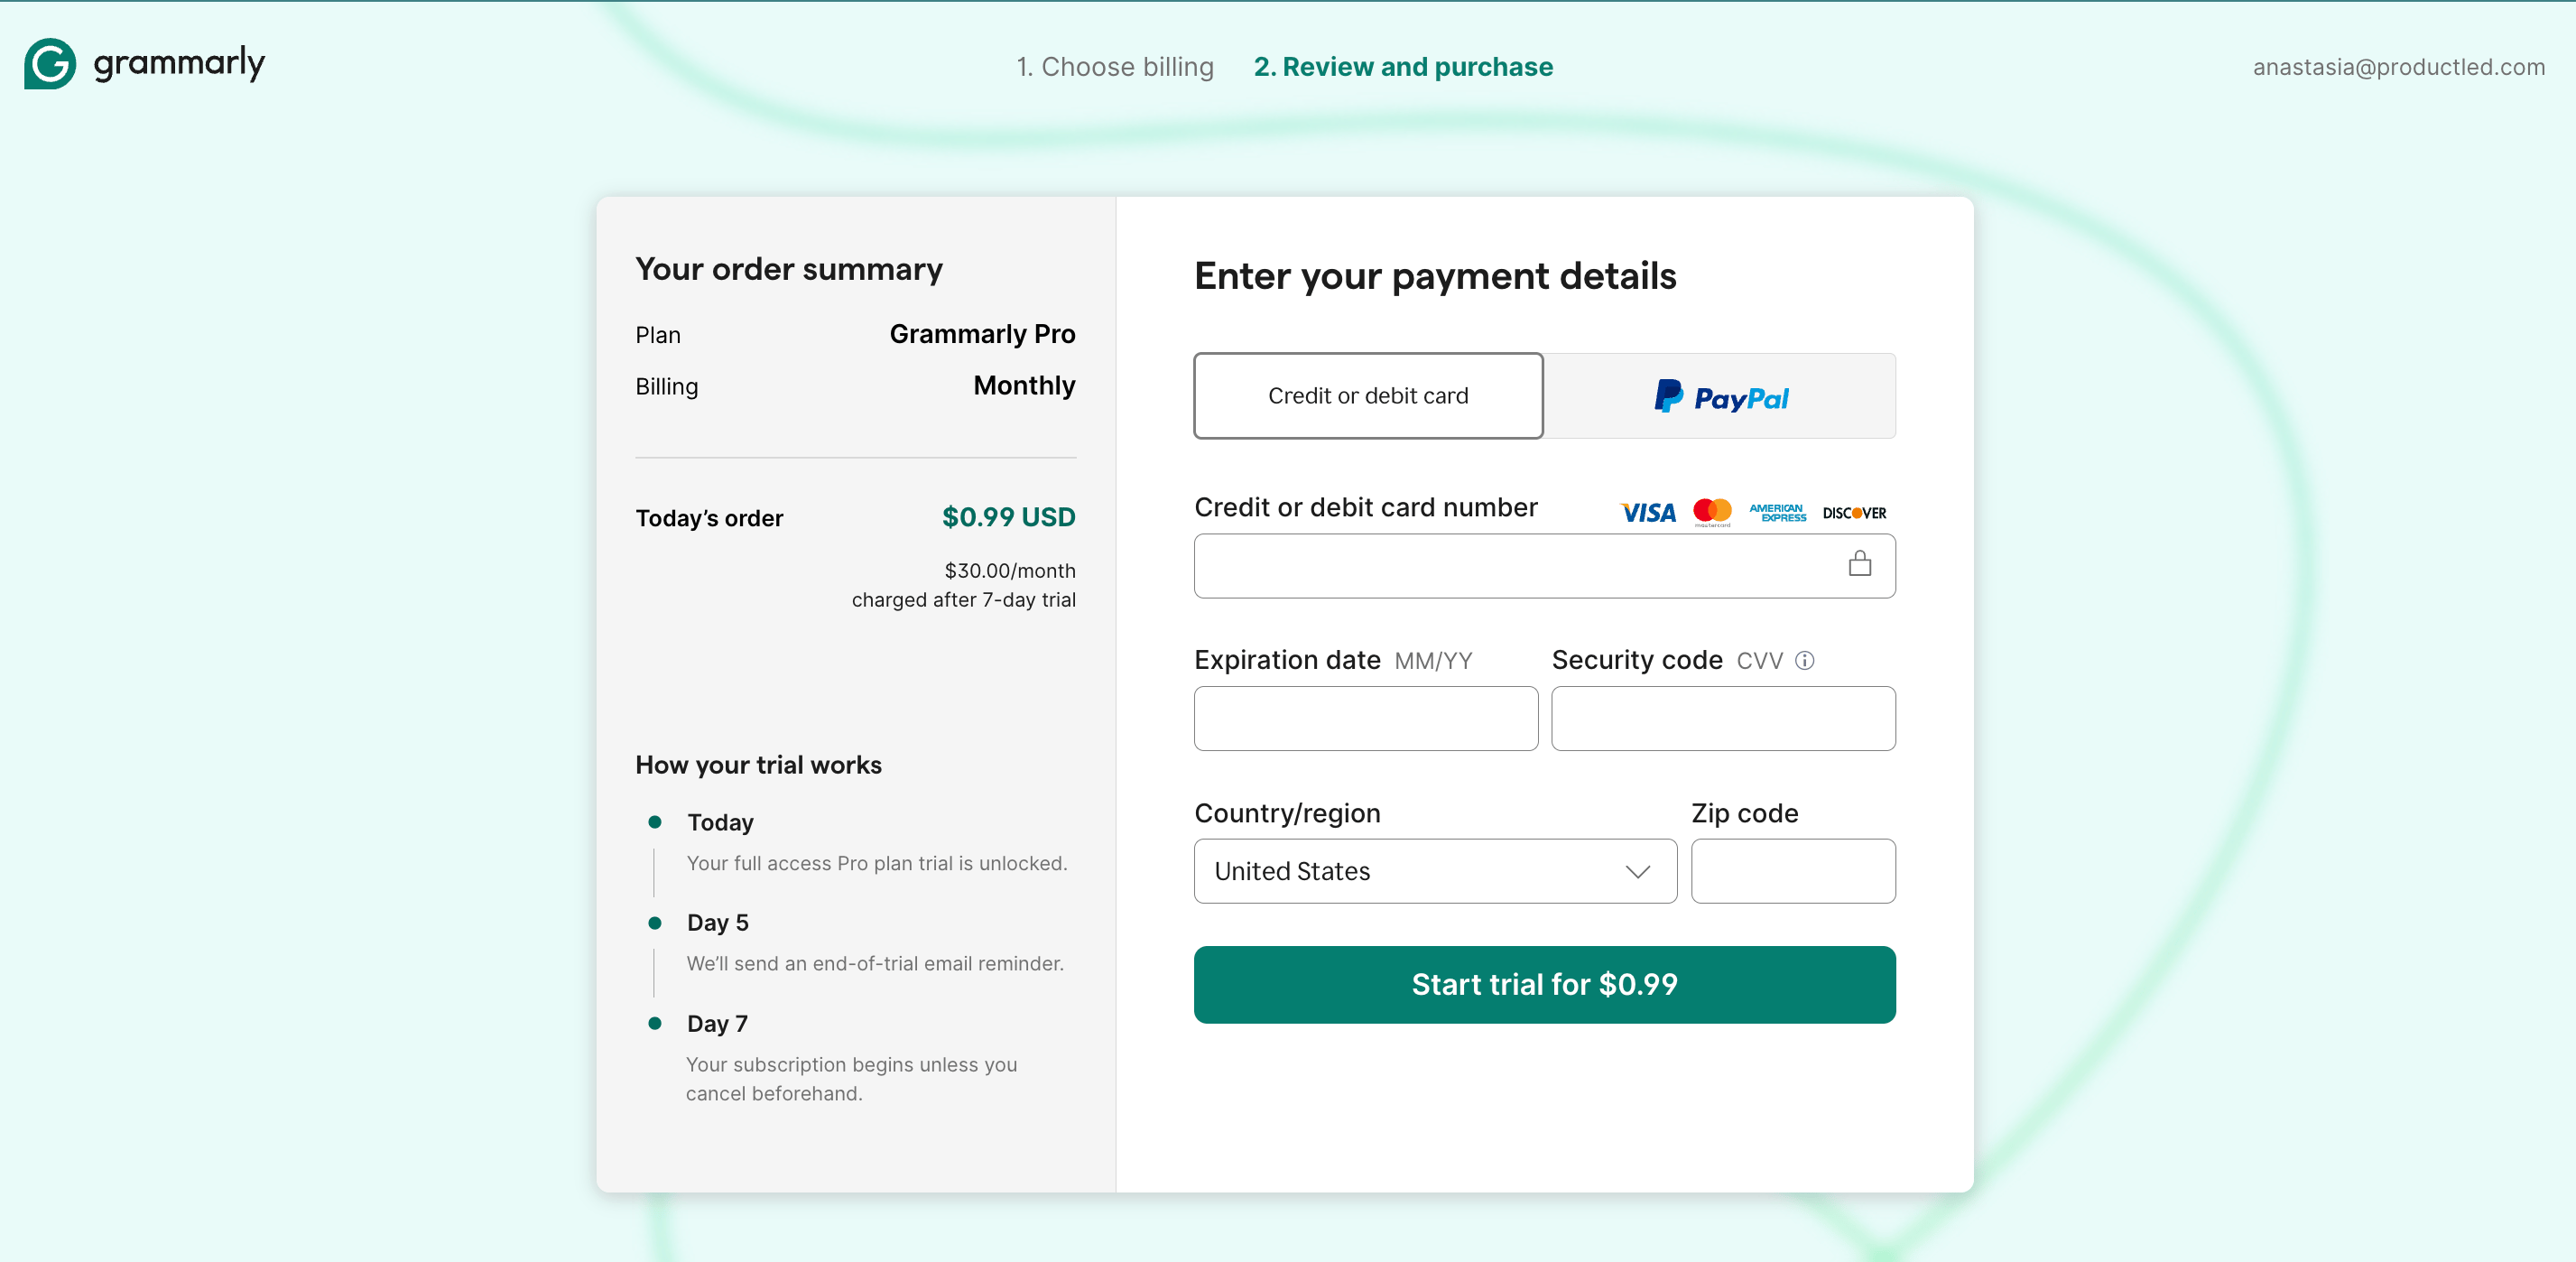Click the PayPal logo icon
This screenshot has width=2576, height=1262.
(x=1720, y=396)
